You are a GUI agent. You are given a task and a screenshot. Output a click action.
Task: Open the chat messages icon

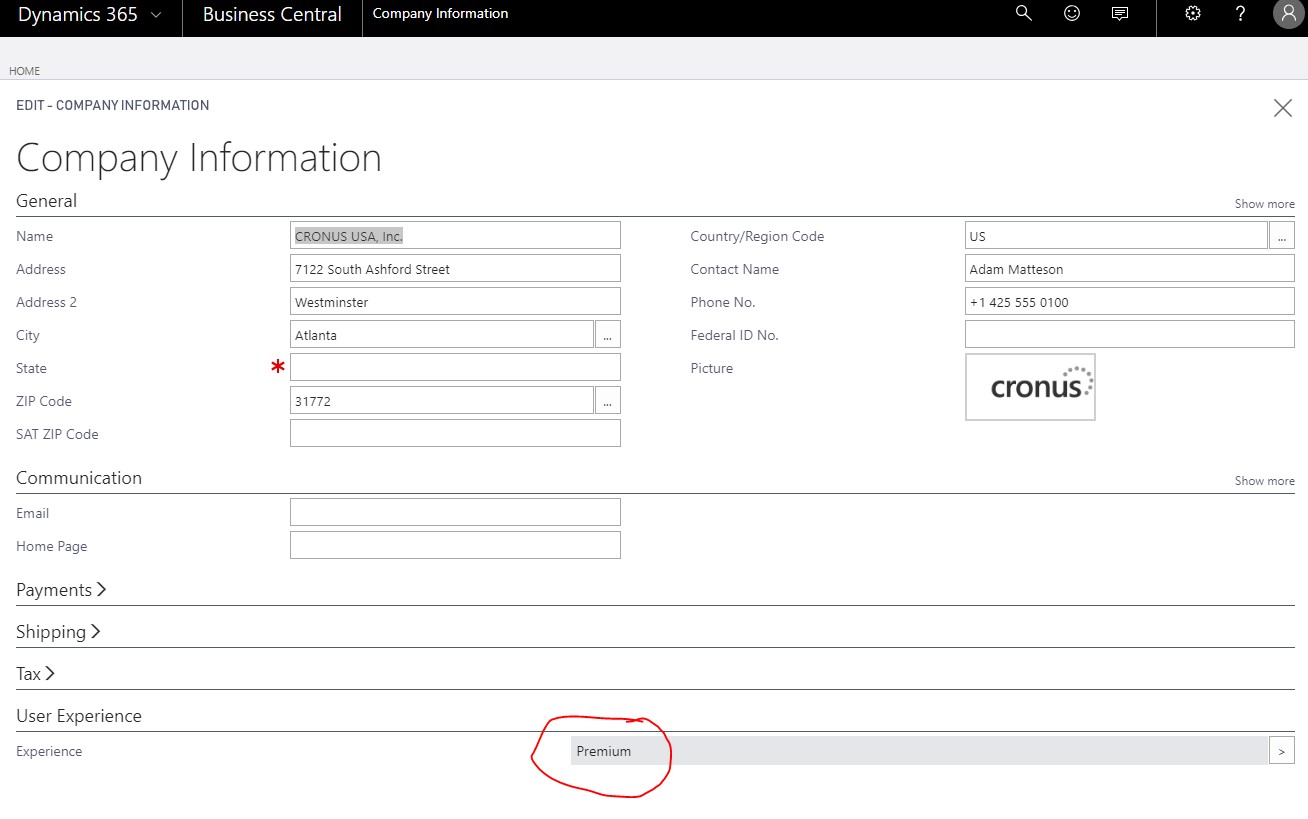point(1120,14)
